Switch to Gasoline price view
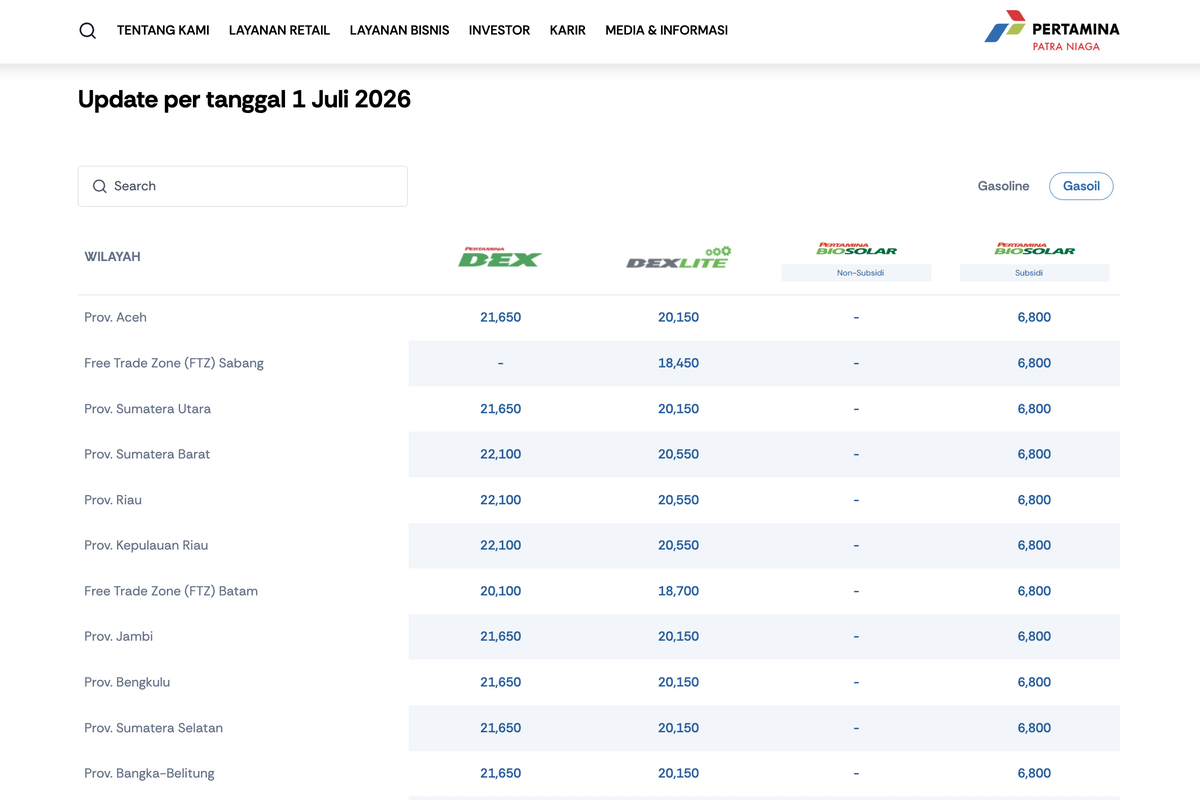Viewport: 1200px width, 800px height. tap(1003, 186)
